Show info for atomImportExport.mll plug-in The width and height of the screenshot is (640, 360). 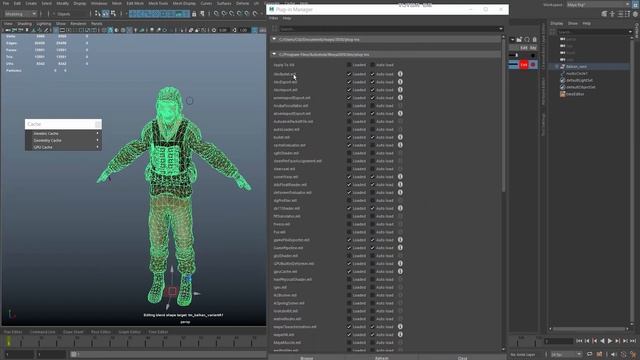click(x=400, y=113)
